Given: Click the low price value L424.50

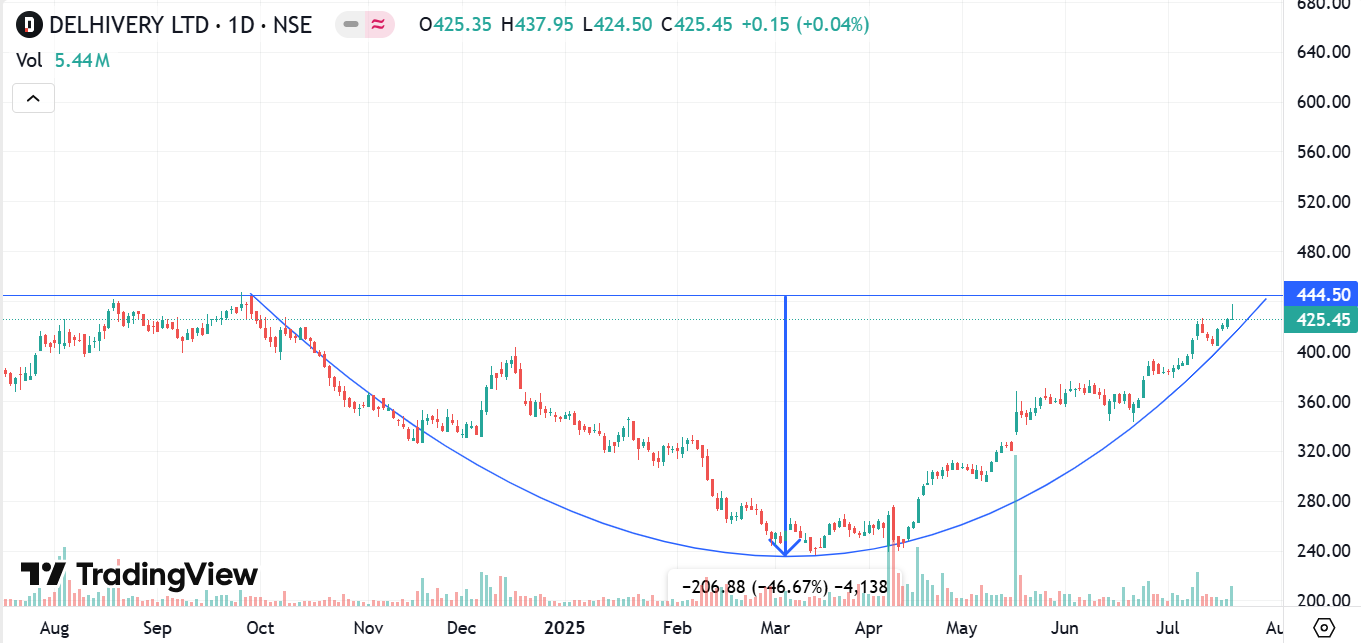Looking at the screenshot, I should coord(618,25).
